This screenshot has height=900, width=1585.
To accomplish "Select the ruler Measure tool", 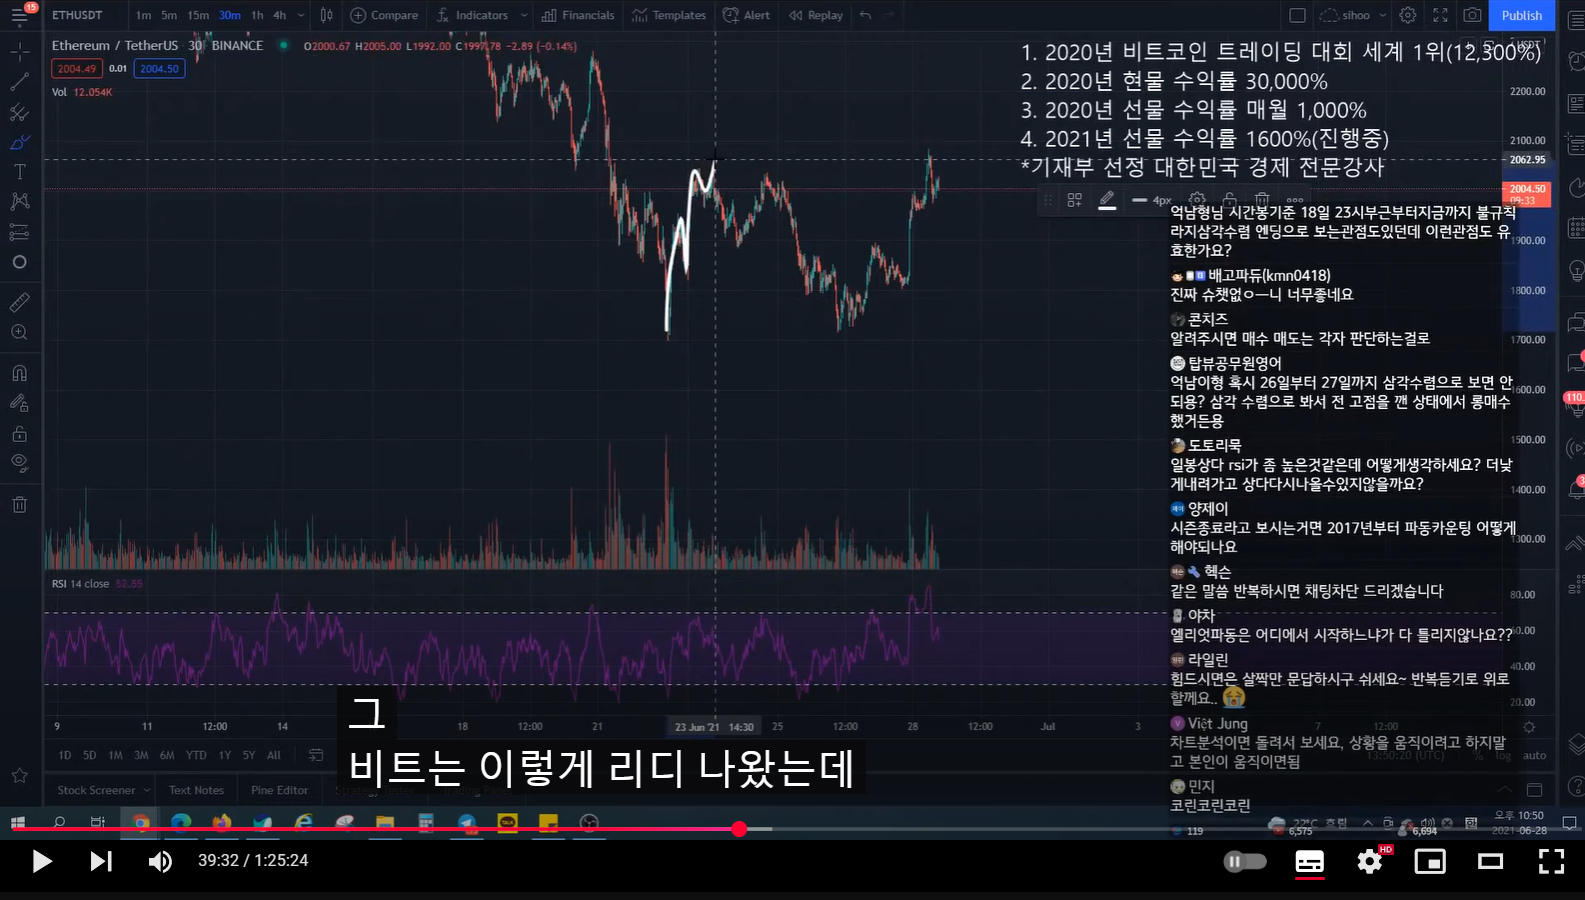I will pyautogui.click(x=19, y=302).
